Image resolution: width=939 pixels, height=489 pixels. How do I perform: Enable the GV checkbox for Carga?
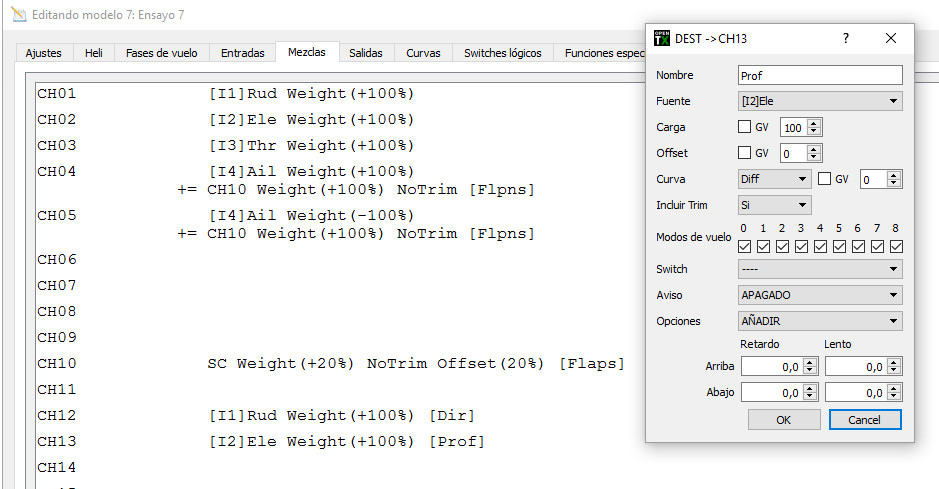point(744,128)
